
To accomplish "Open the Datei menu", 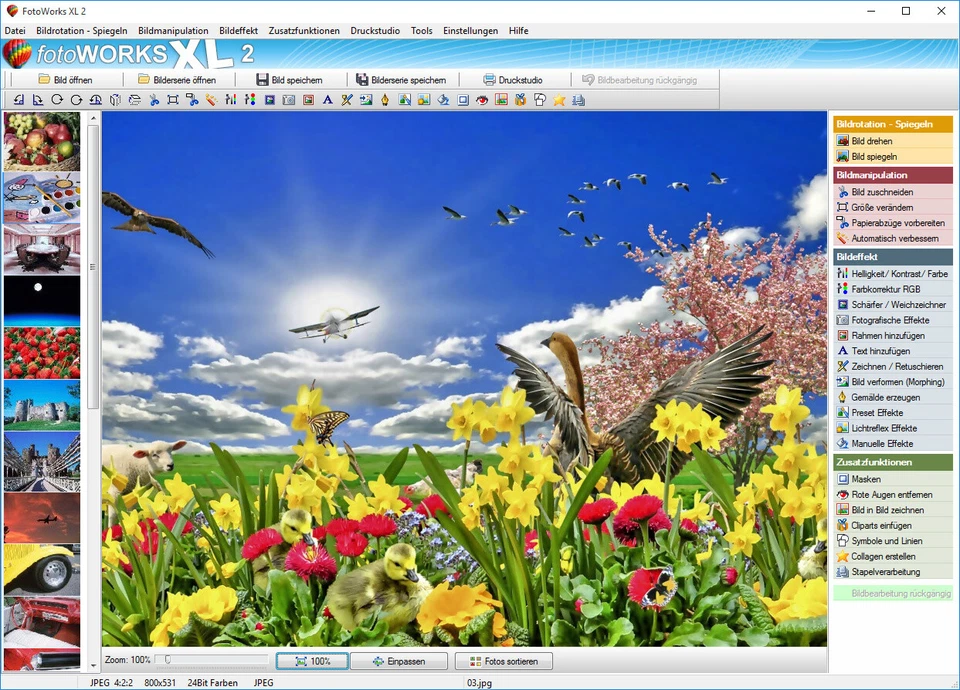I will (15, 30).
